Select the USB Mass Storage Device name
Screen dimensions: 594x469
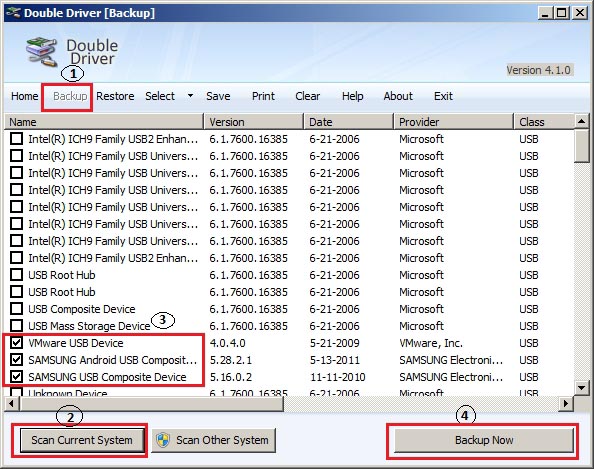click(89, 326)
